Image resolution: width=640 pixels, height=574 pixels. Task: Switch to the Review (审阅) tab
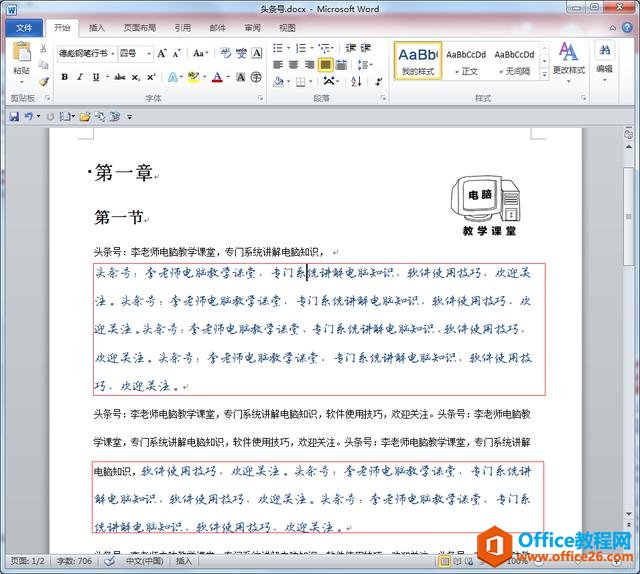253,28
